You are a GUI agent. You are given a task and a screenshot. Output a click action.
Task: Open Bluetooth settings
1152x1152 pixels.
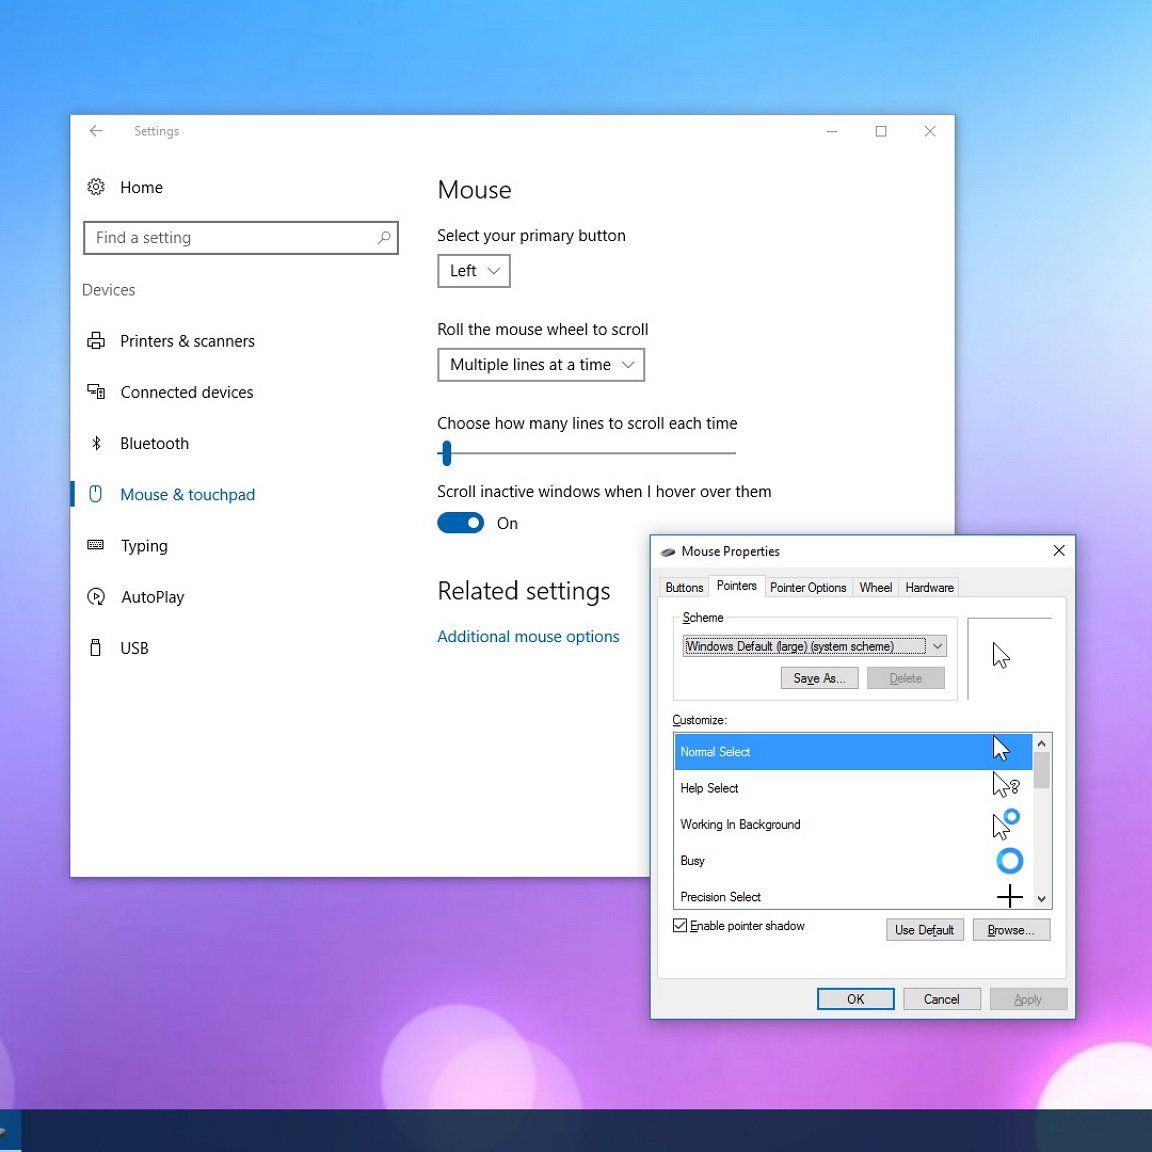coord(154,443)
